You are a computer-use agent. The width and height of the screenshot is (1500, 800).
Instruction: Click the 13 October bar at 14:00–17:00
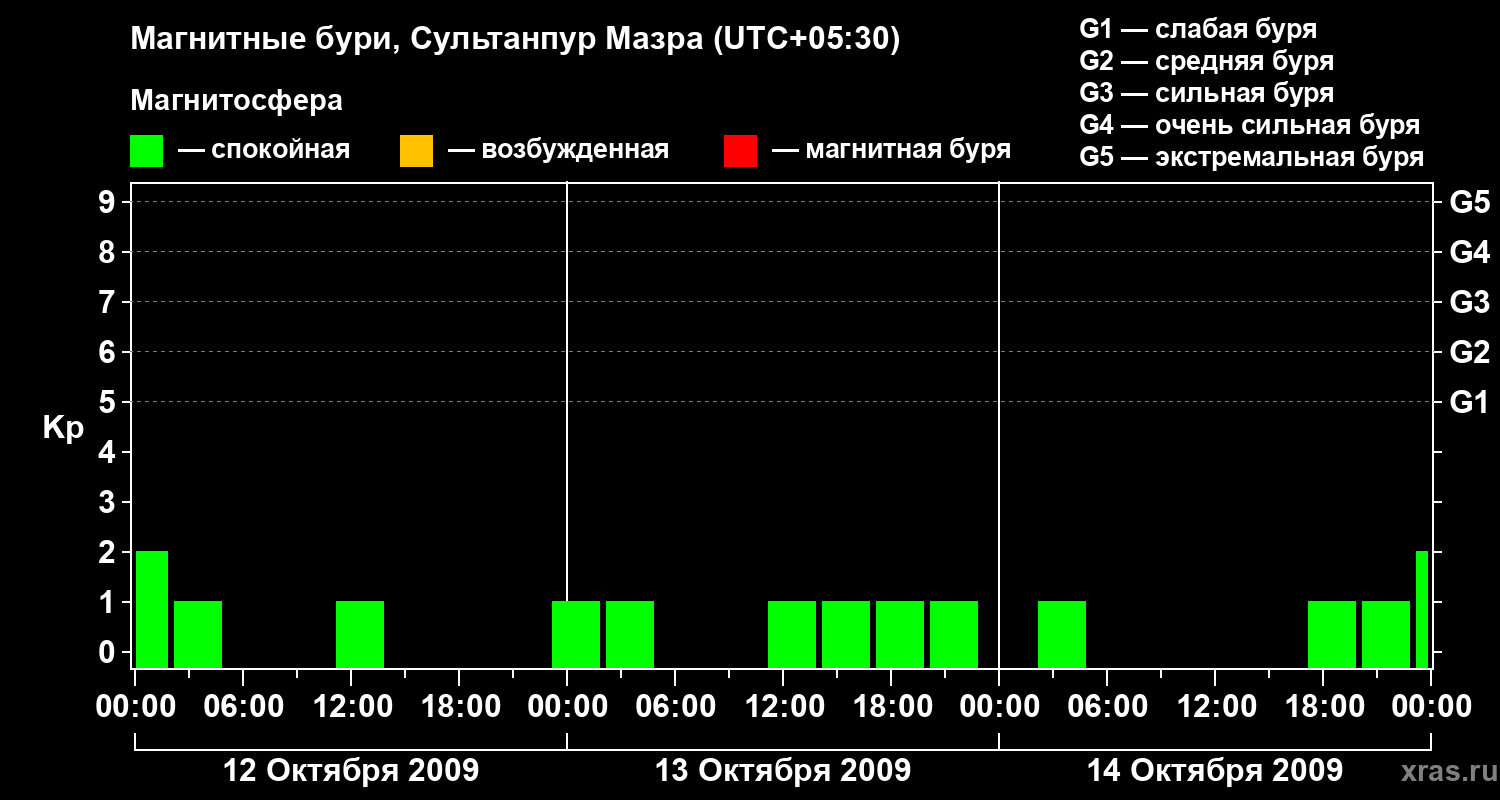click(x=846, y=634)
